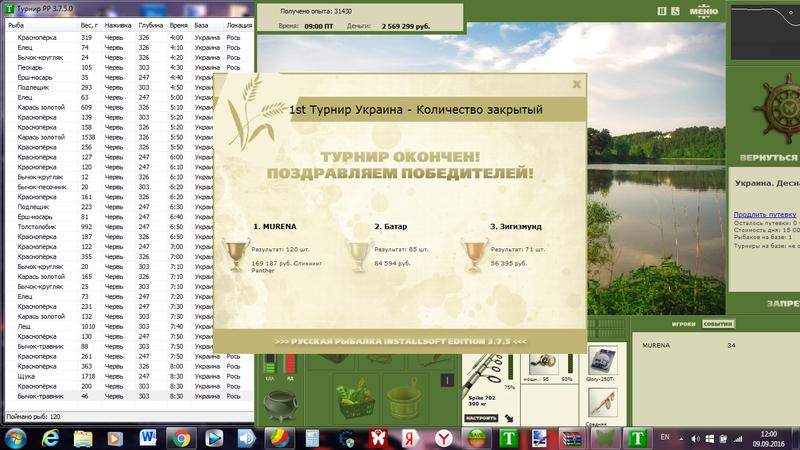Screen dimensions: 800x450
Task: Open the green SAVE icon in taskbar
Action: click(476, 439)
